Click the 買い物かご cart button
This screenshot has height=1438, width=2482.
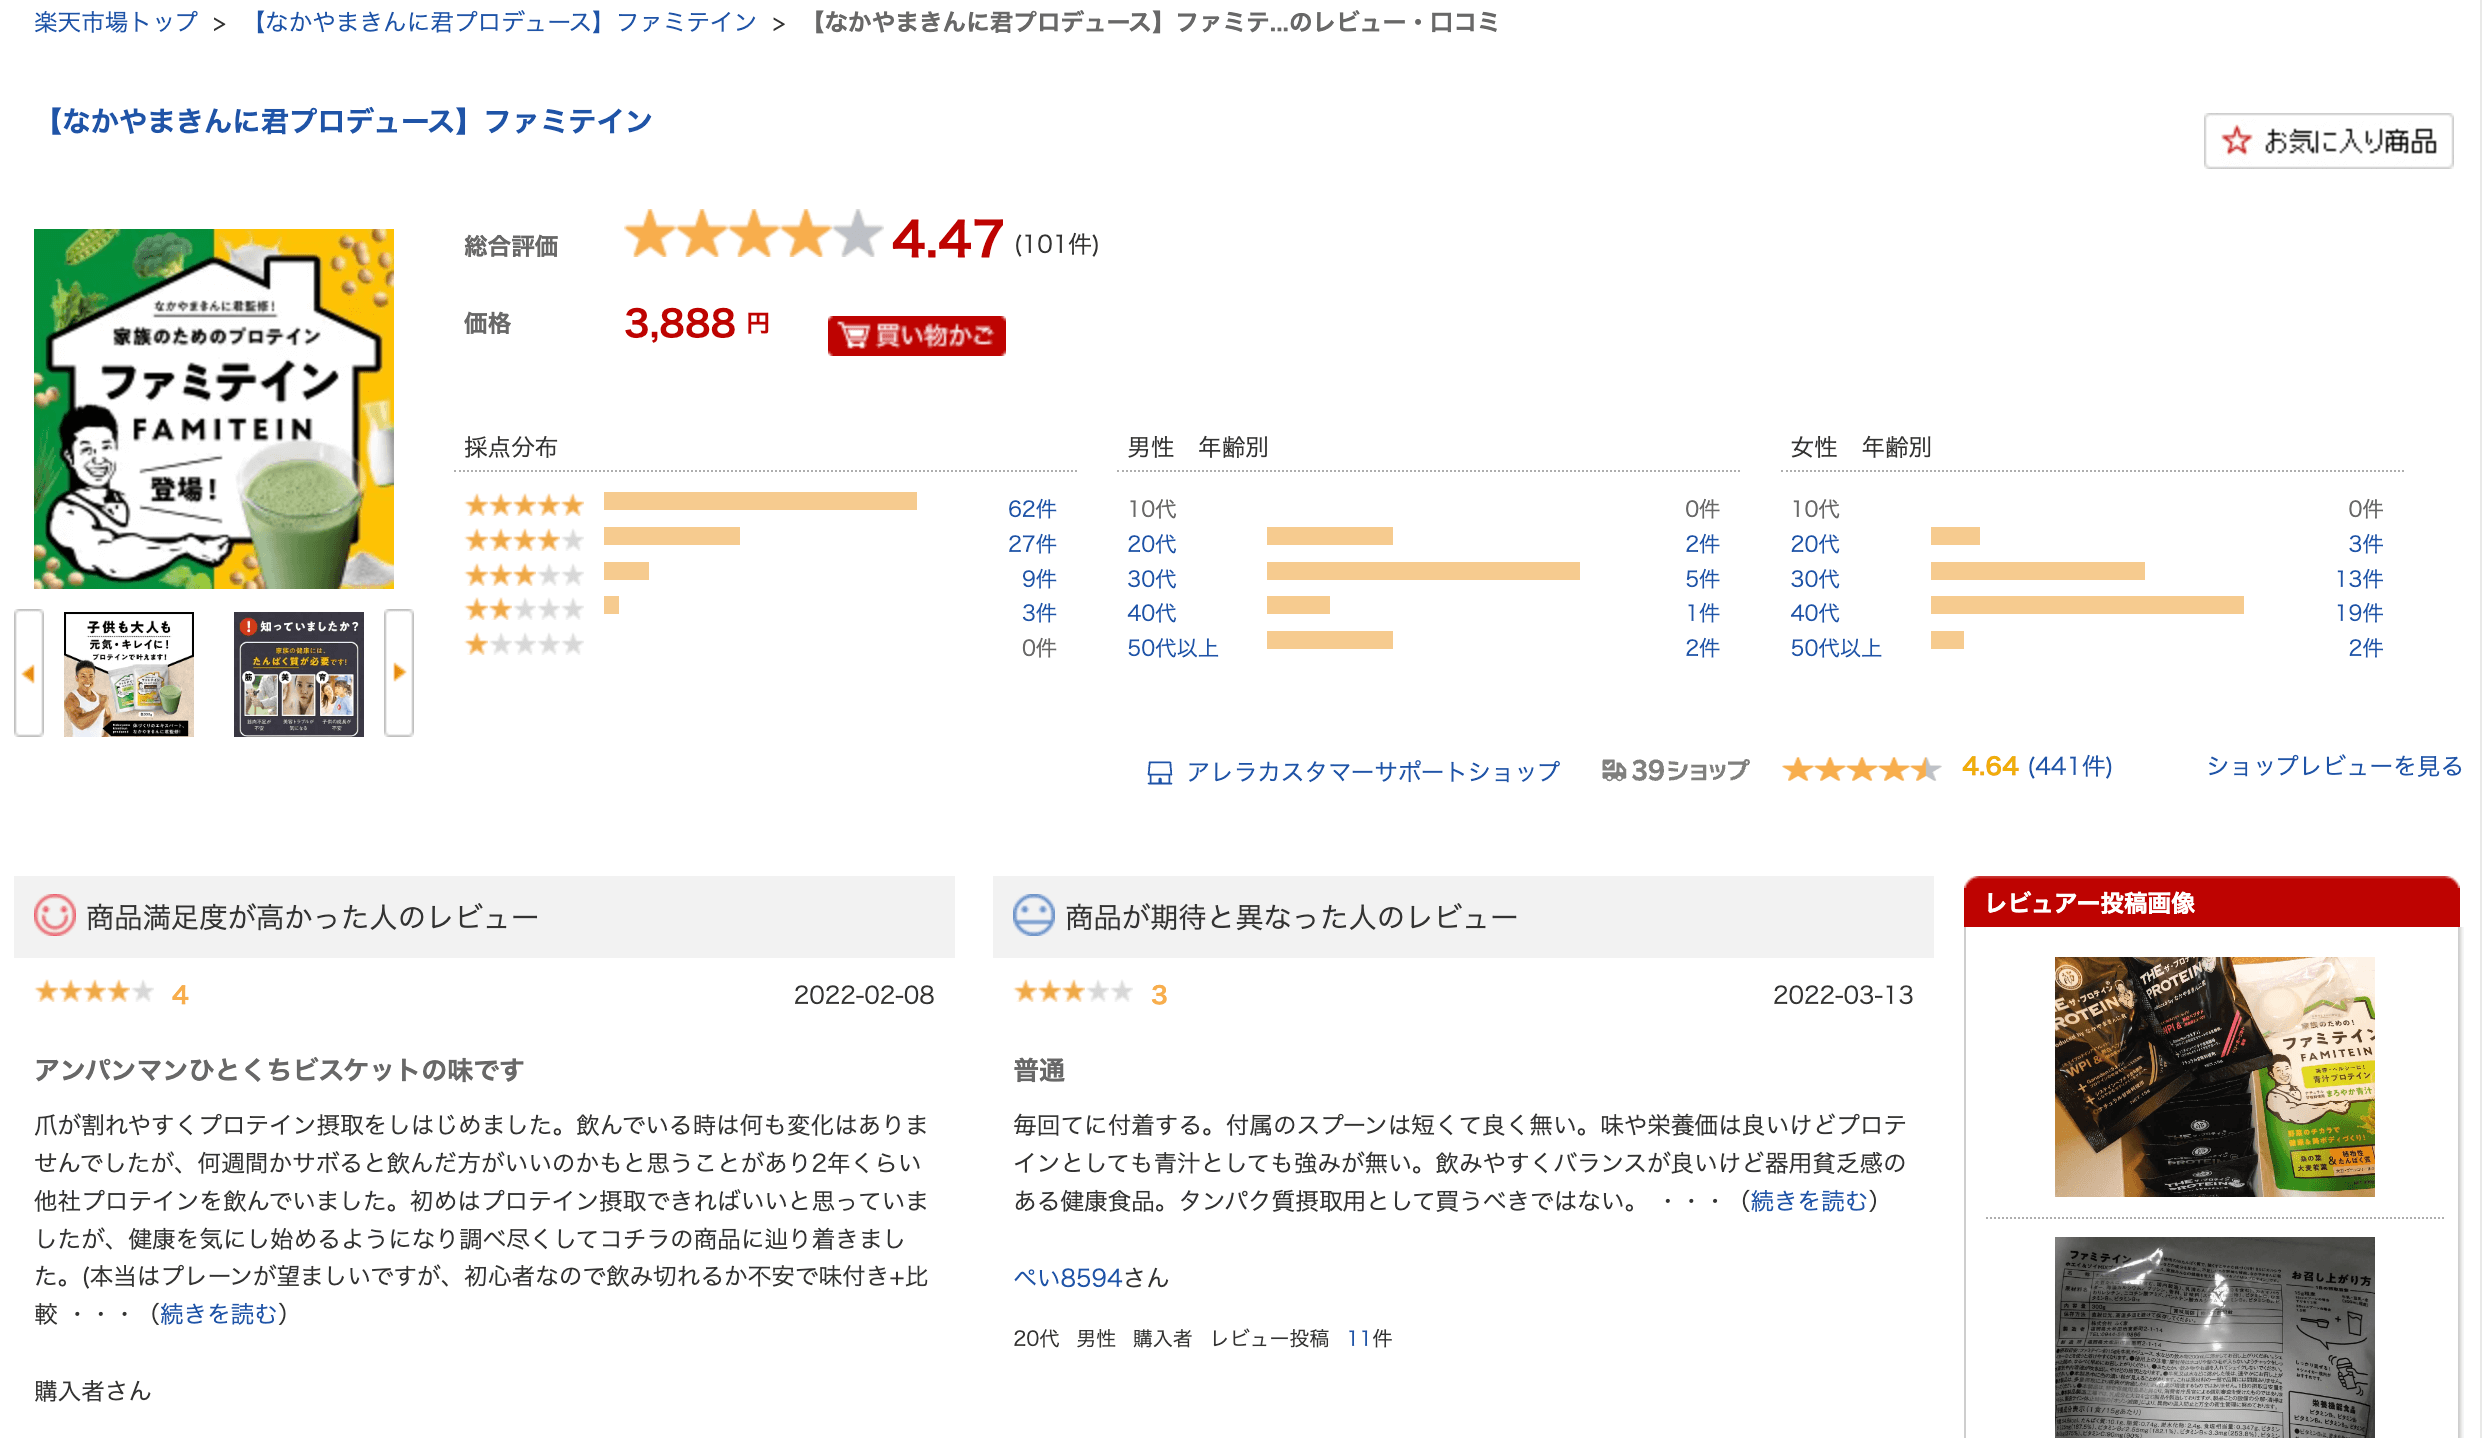pyautogui.click(x=916, y=335)
